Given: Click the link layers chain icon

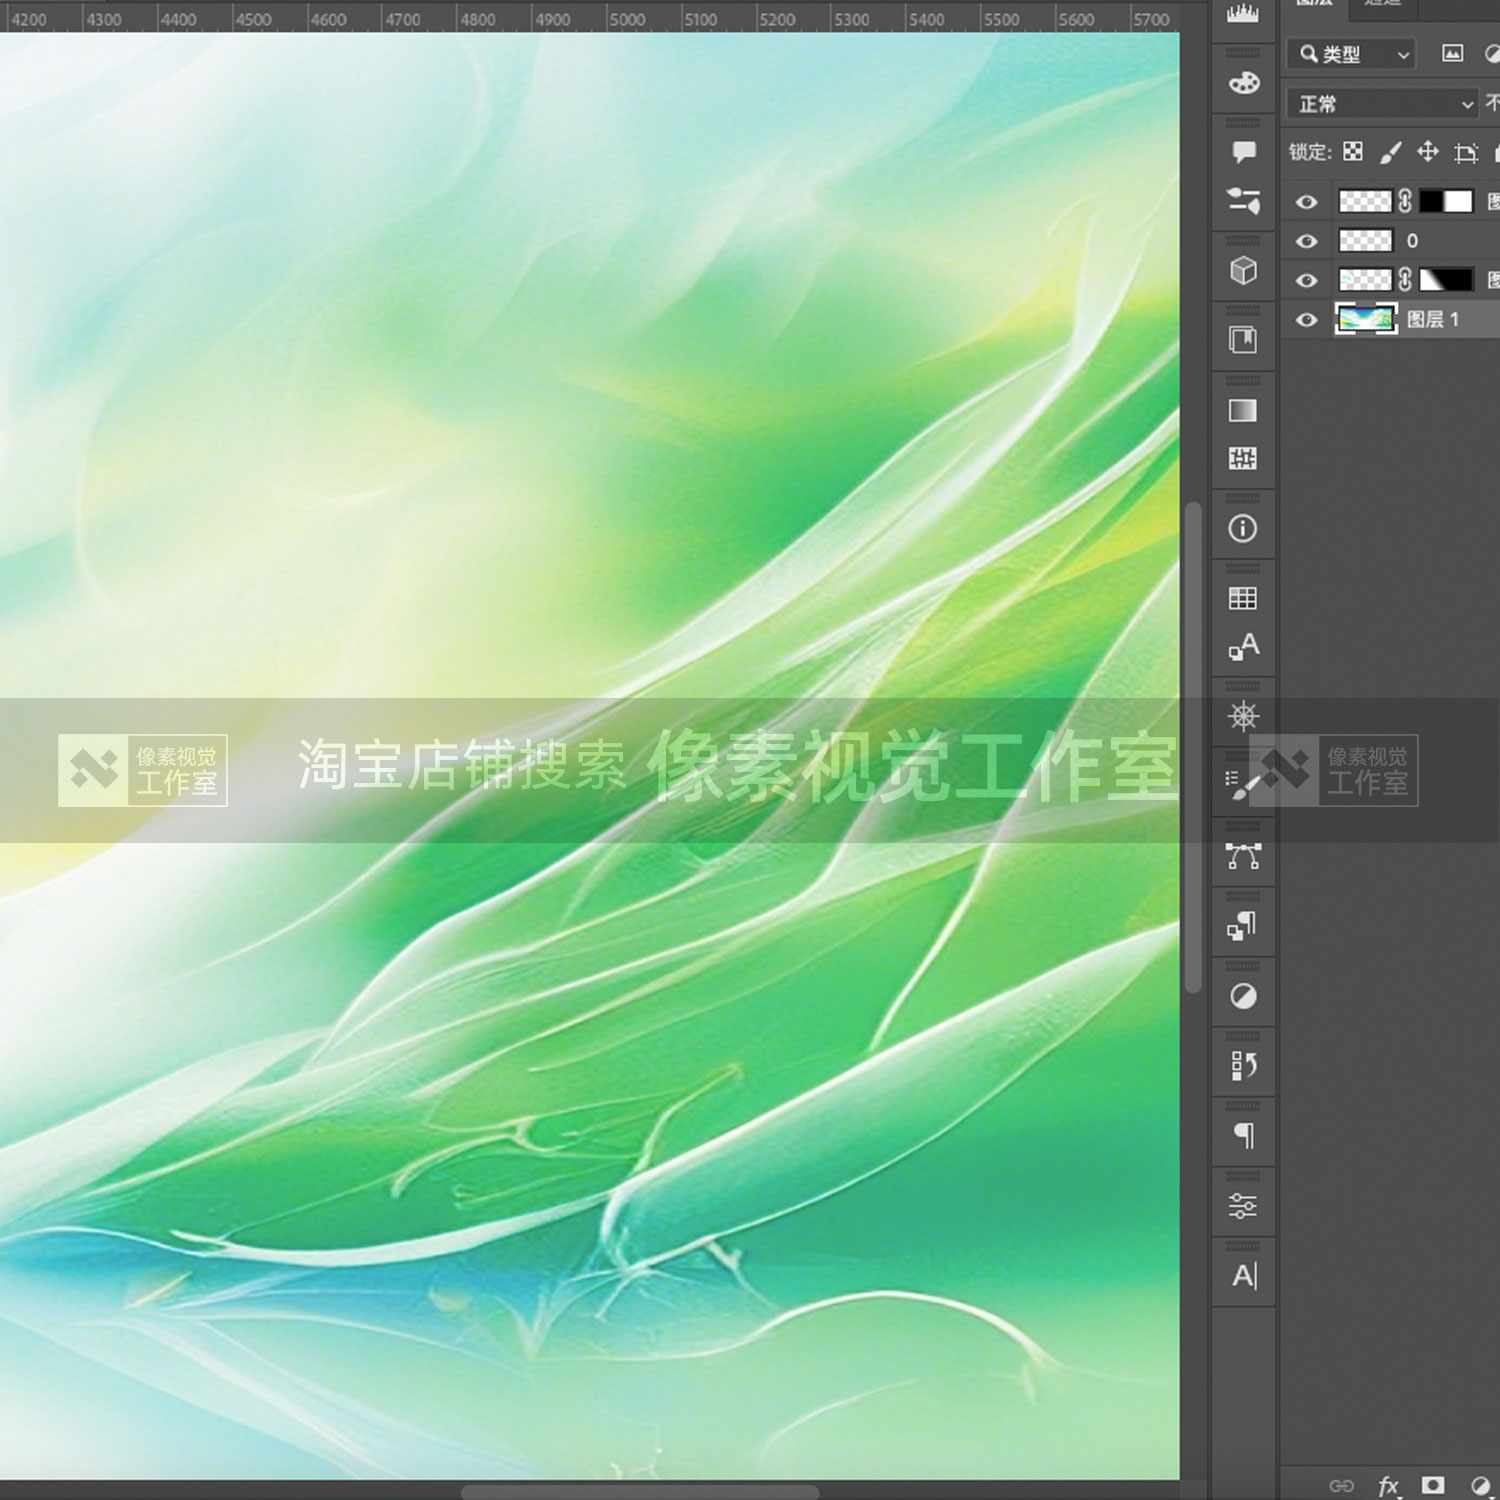Looking at the screenshot, I should [x=1342, y=1485].
